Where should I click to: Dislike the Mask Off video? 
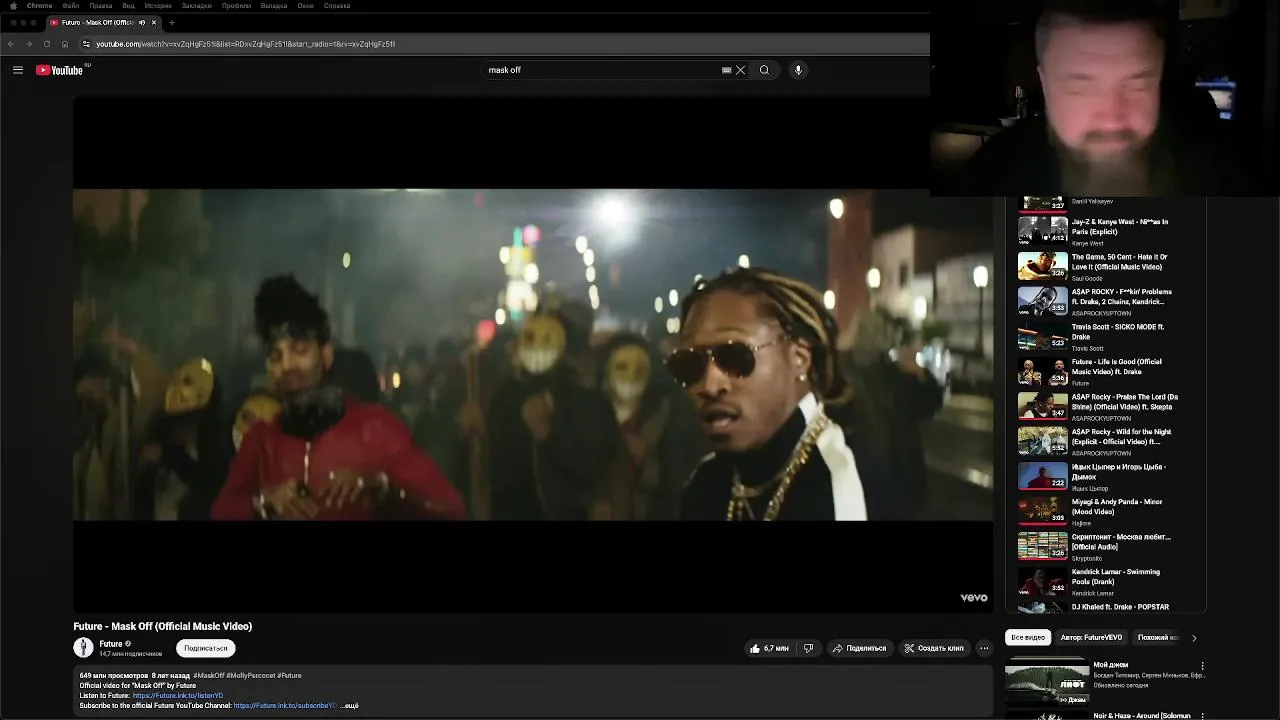pos(809,648)
